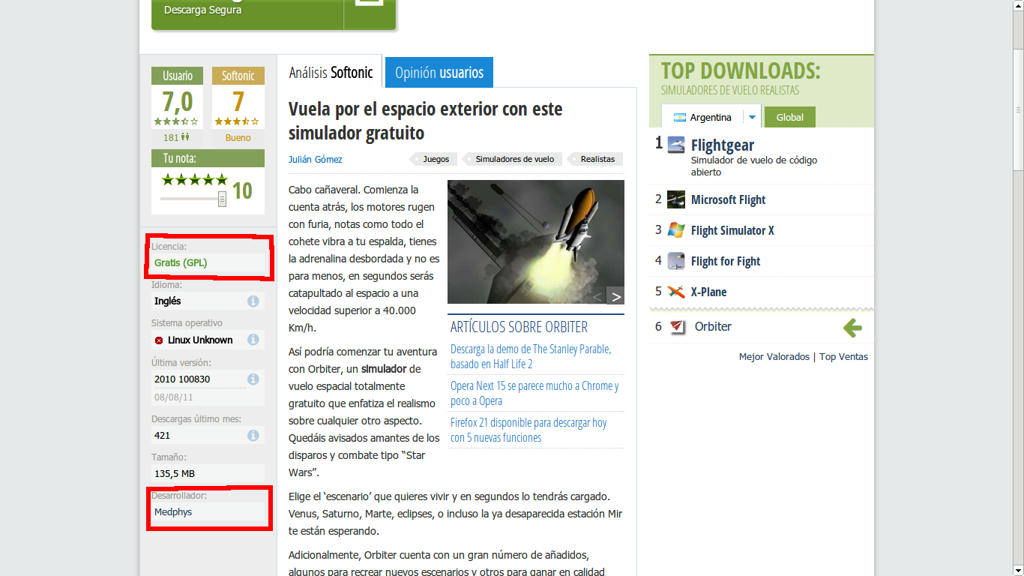Open the X-Plane link
Image resolution: width=1024 pixels, height=576 pixels.
[709, 292]
